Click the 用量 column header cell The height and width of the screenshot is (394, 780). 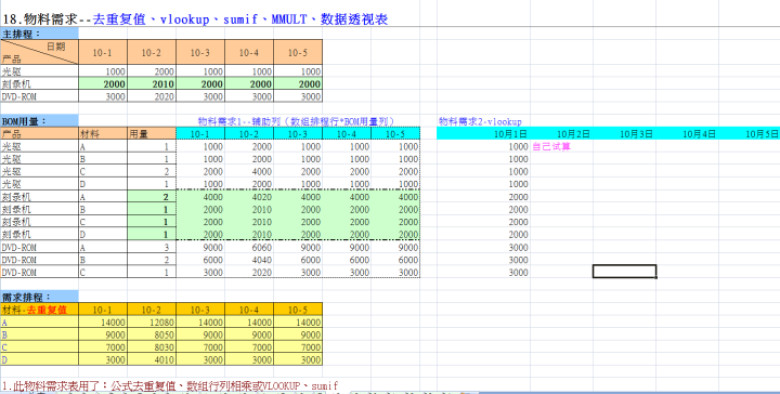151,133
